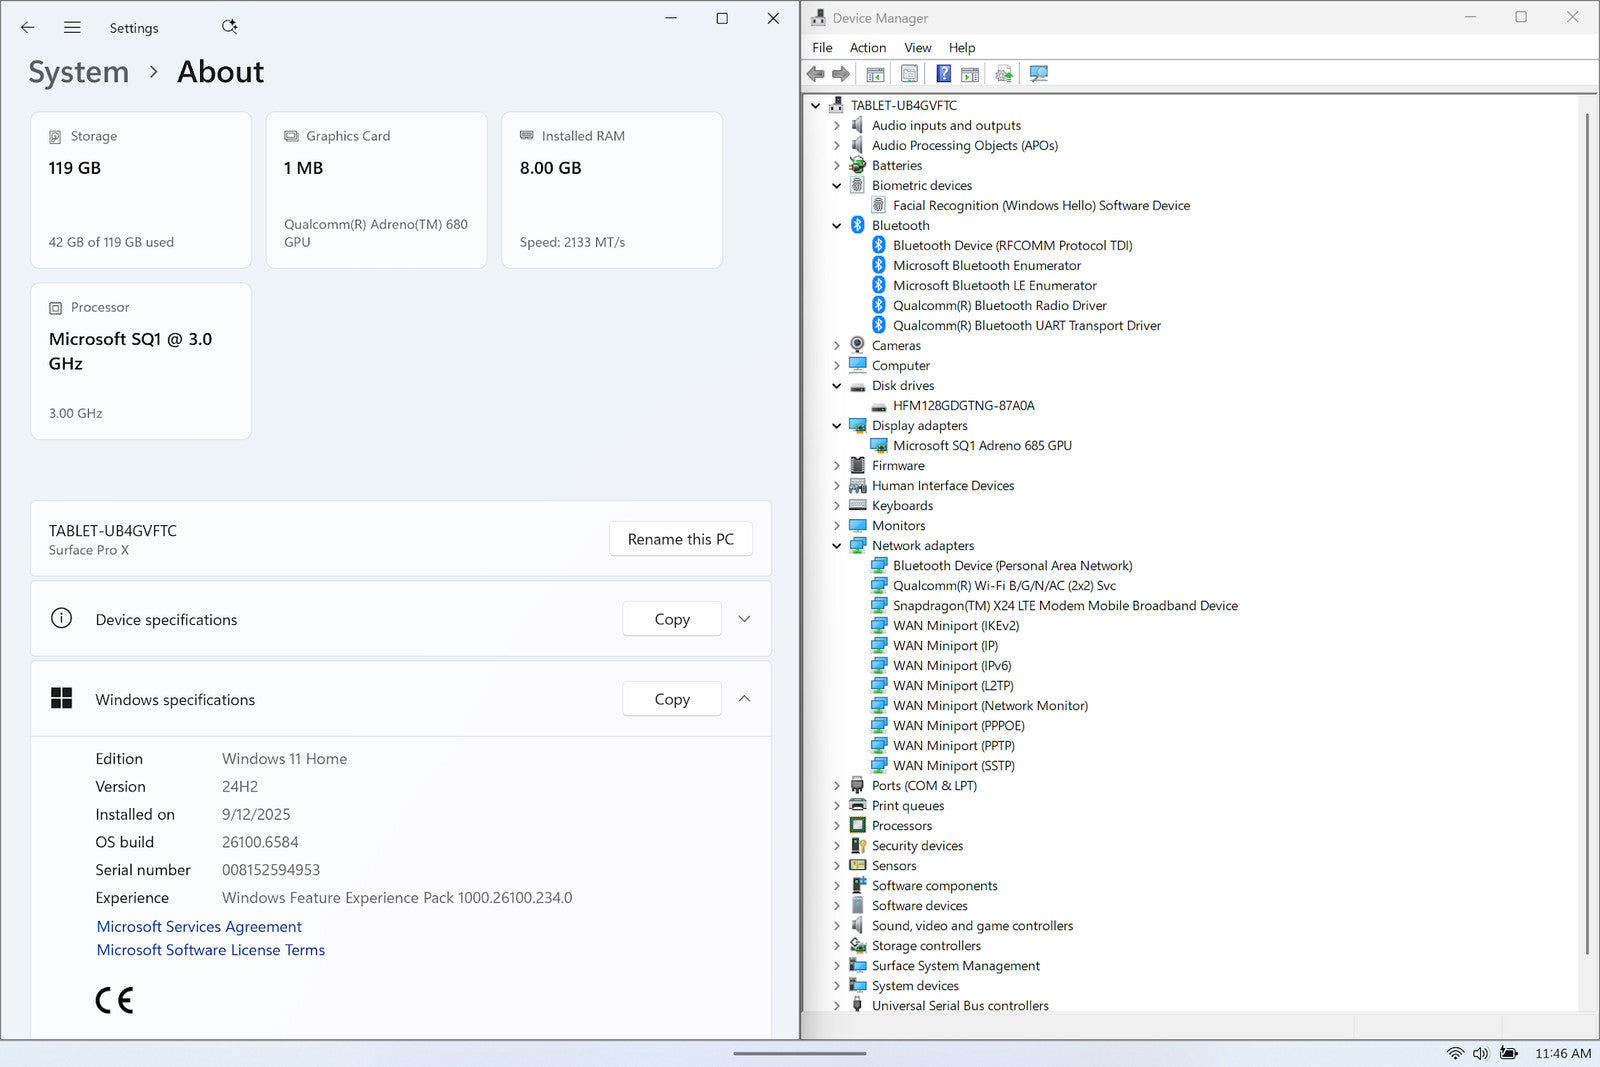Select Qualcomm(R) Wi-Fi B/G/N/AC (2x2) Svc

[1004, 585]
